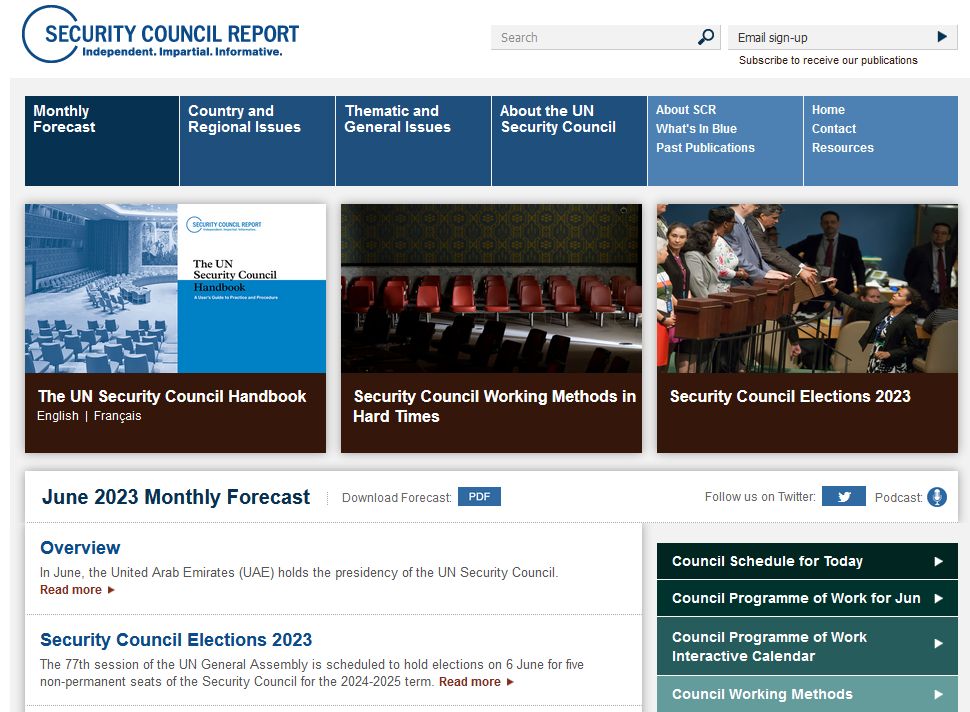Click the Security Council Report logo
This screenshot has width=970, height=712.
coord(160,35)
